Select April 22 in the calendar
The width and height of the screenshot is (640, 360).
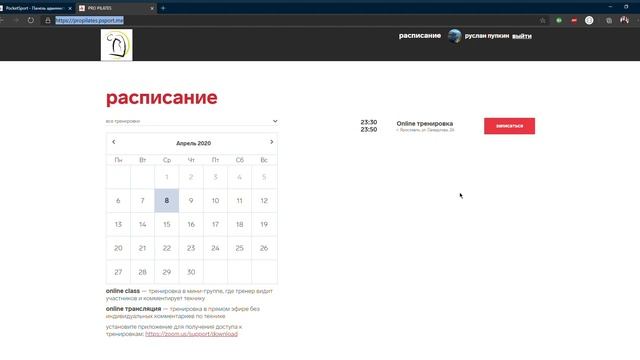point(167,248)
